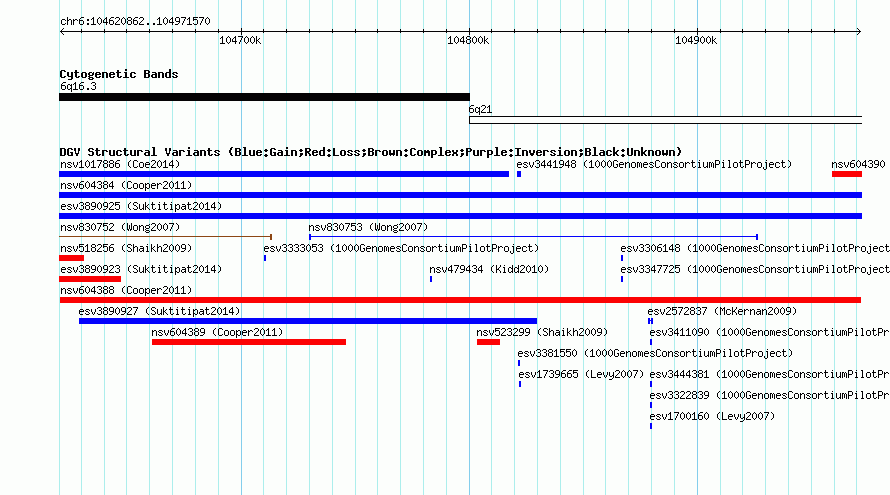The height and width of the screenshot is (495, 890).
Task: Open nsv830753 (Wong2007) label
Action: [x=368, y=227]
